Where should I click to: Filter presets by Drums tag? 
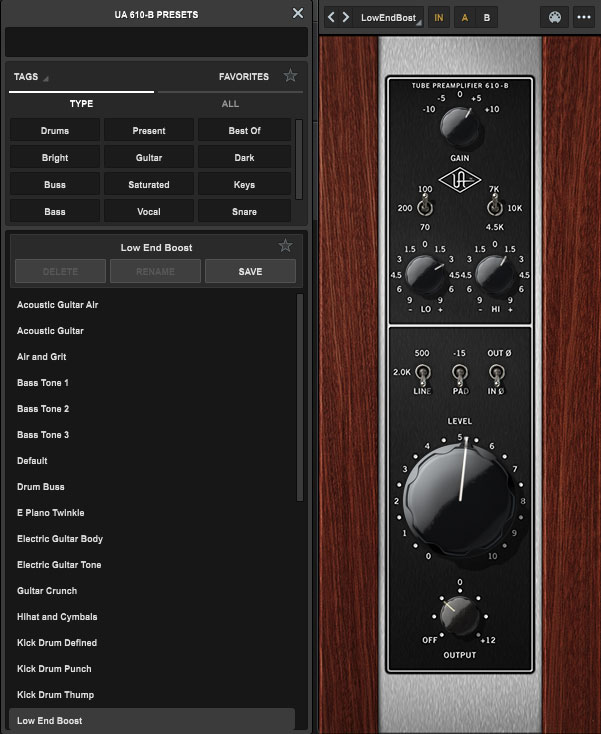pyautogui.click(x=55, y=131)
